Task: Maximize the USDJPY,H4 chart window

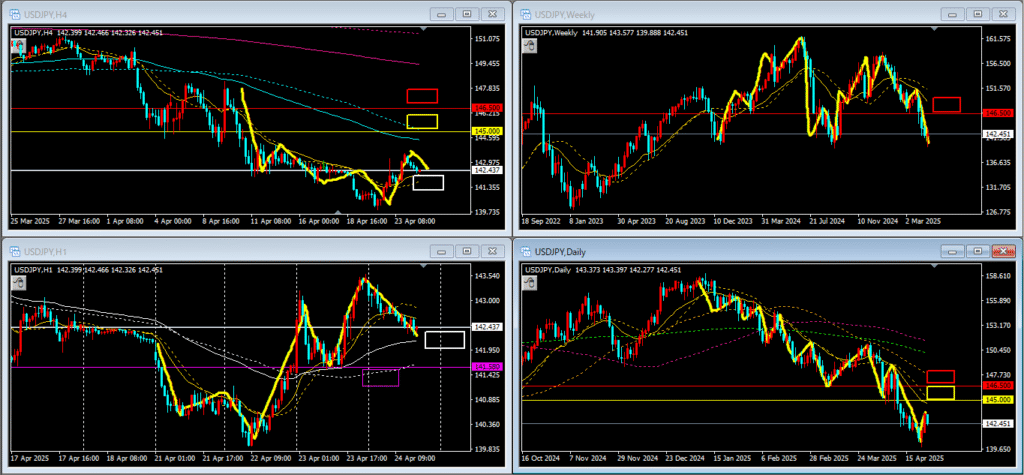Action: (x=467, y=14)
